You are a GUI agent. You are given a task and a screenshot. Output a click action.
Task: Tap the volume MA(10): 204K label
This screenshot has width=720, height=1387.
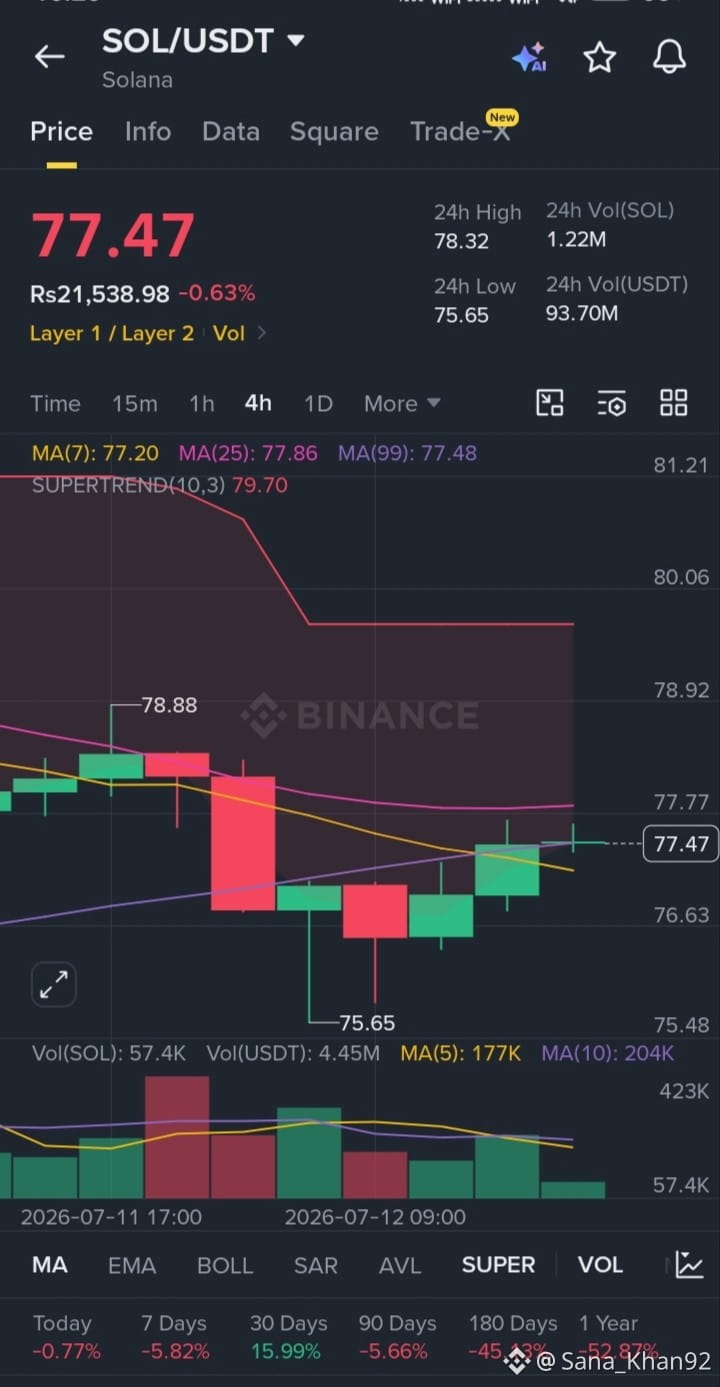pos(608,1053)
